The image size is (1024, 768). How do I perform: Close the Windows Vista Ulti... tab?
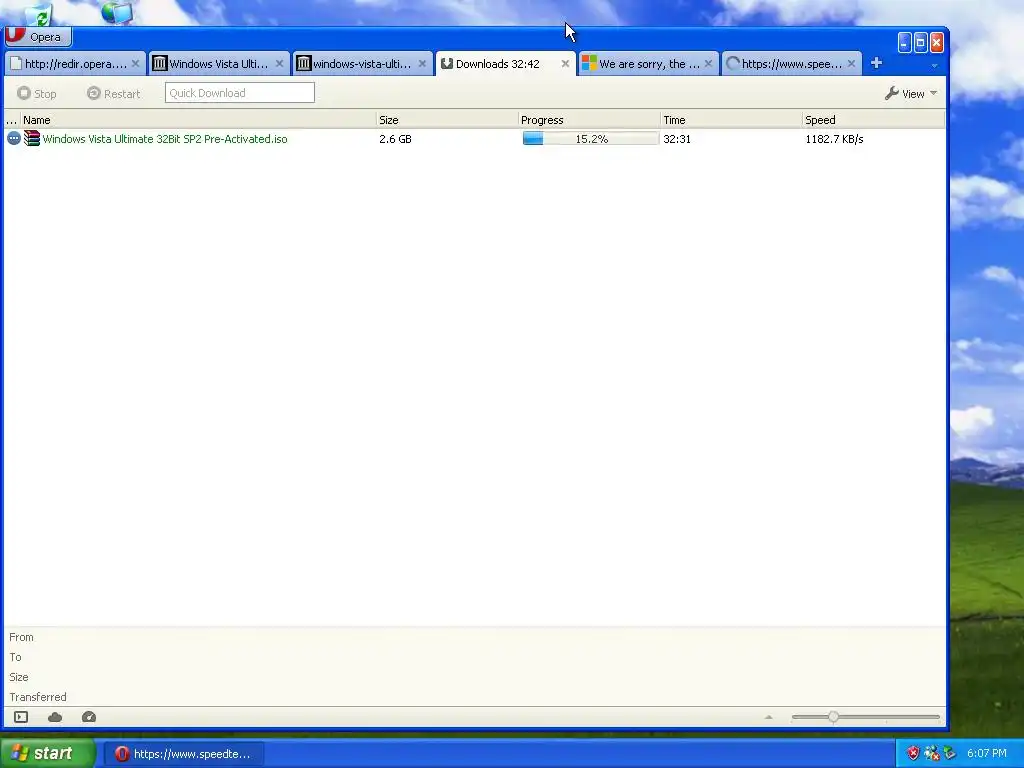(x=279, y=63)
